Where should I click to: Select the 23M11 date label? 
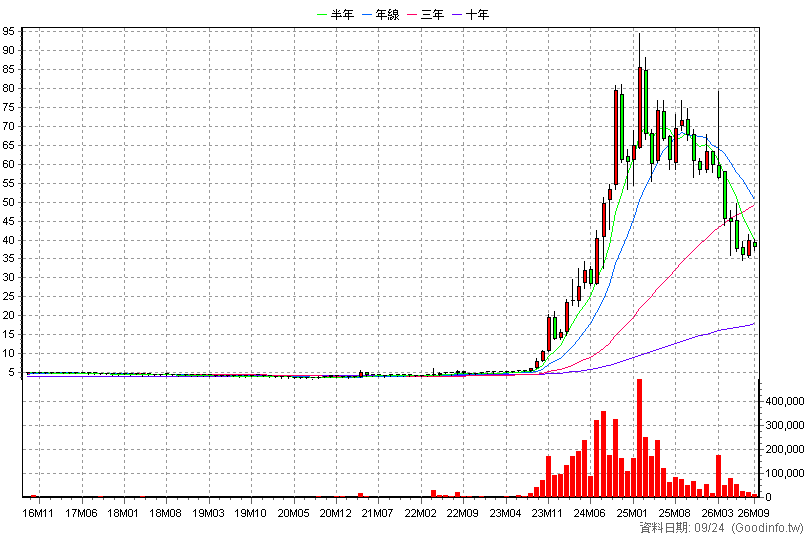[x=547, y=513]
